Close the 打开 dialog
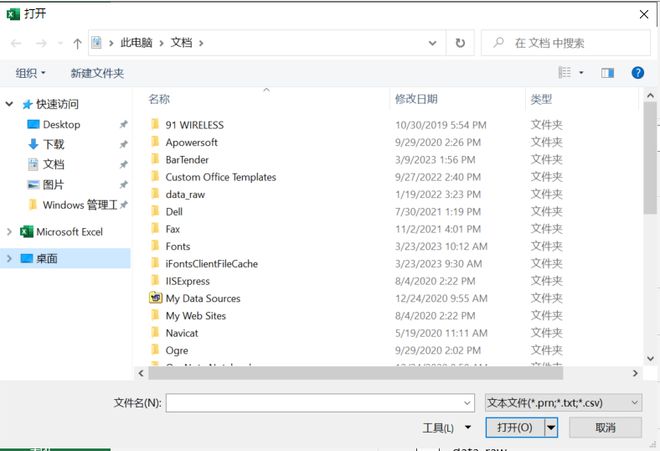 pos(644,14)
